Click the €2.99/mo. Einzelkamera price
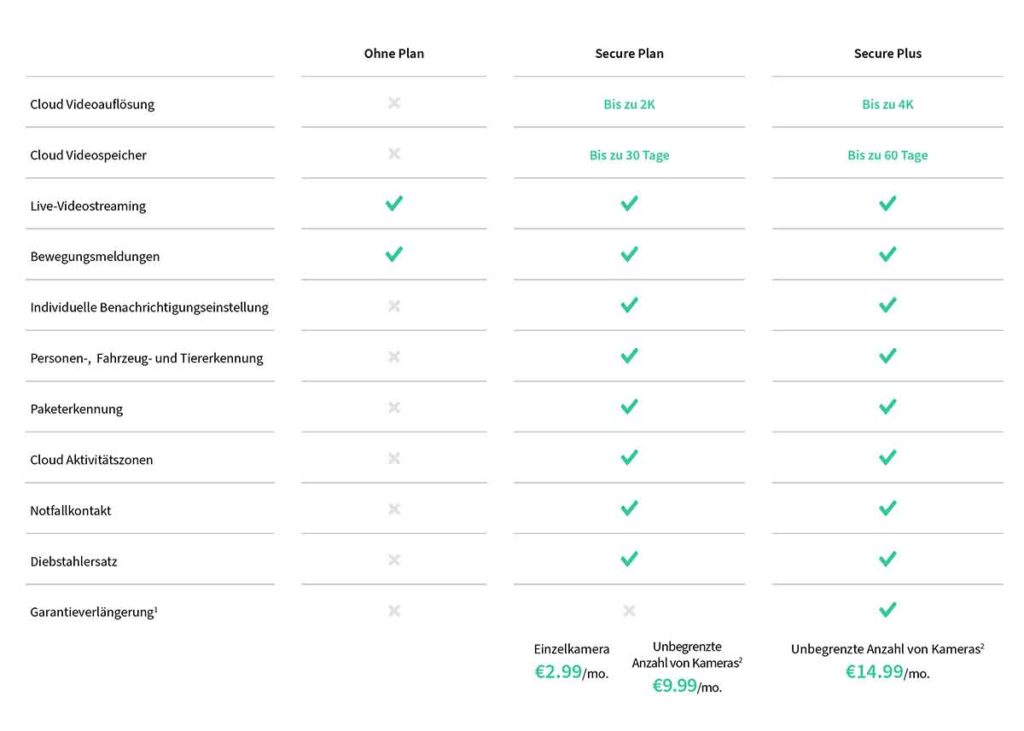Screen dimensions: 1024x731 571,672
